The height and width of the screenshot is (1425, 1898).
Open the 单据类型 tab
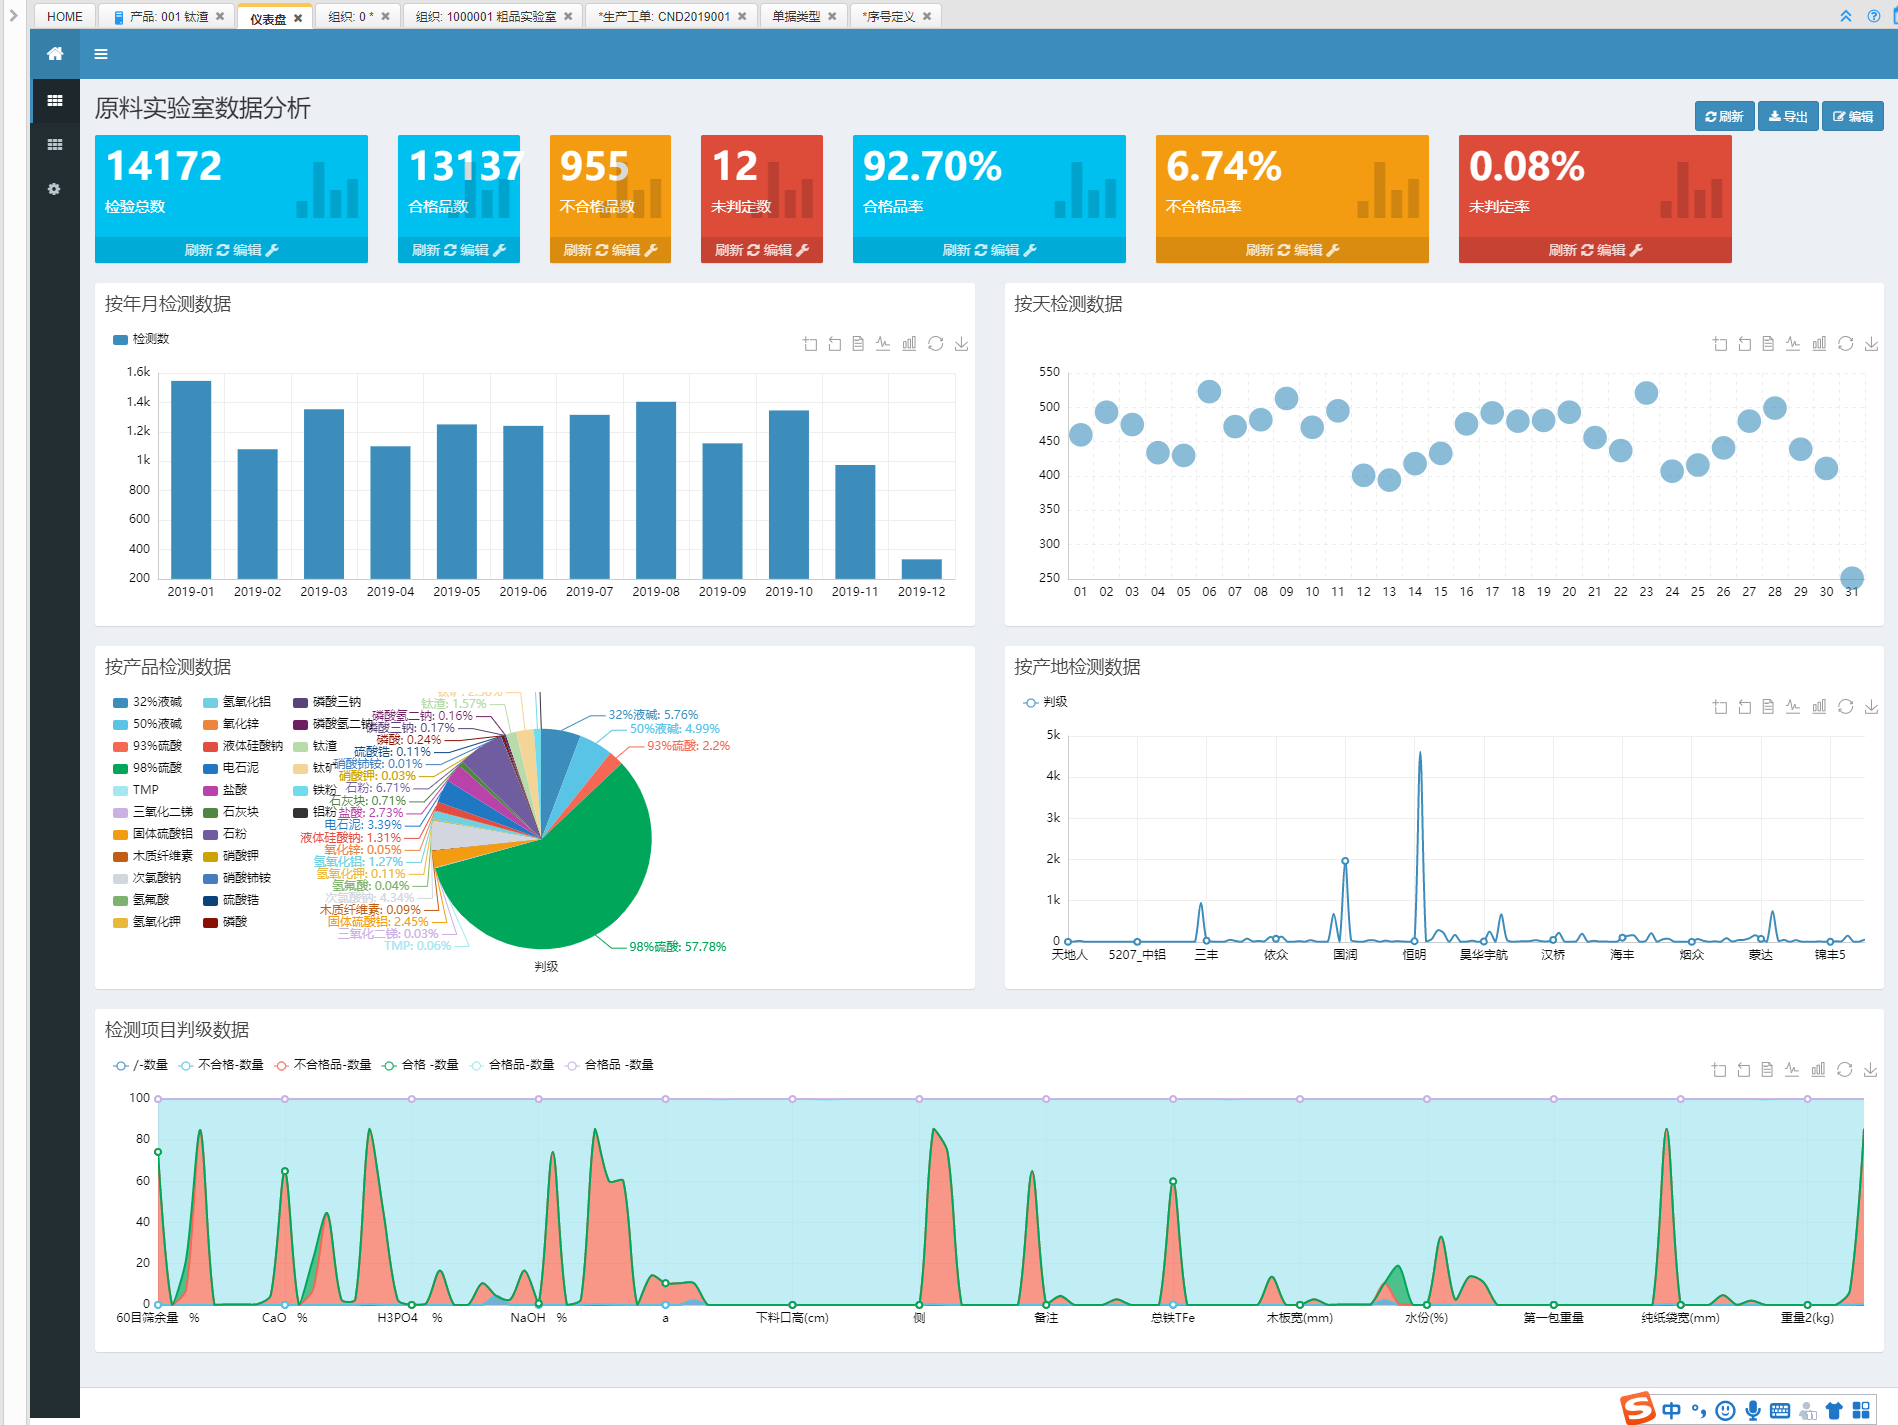click(796, 17)
